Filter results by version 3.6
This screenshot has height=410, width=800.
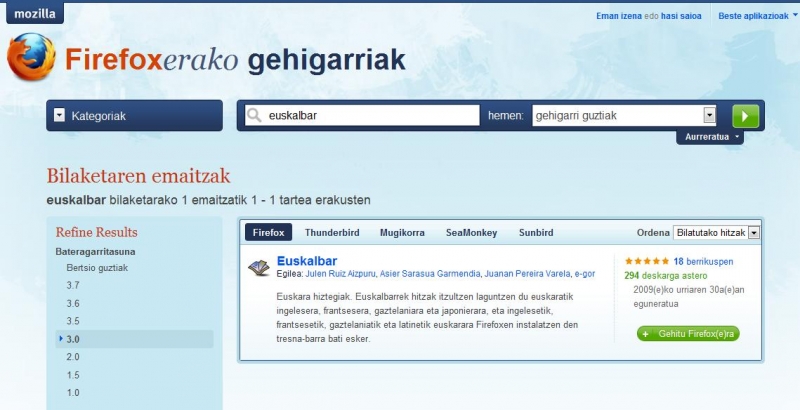(x=73, y=303)
